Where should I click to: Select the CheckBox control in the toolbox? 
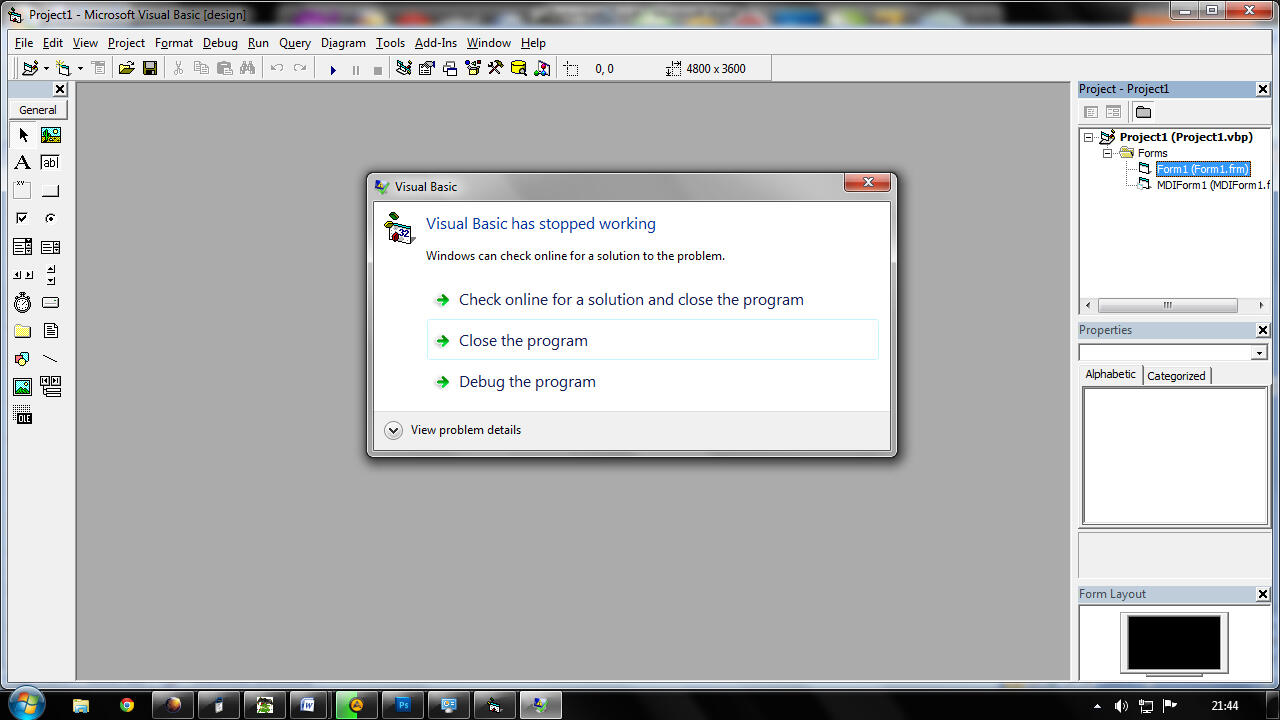tap(23, 219)
